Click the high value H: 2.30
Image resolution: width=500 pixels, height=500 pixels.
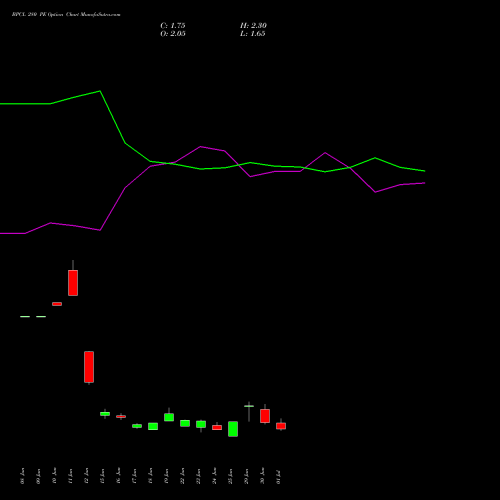253,26
